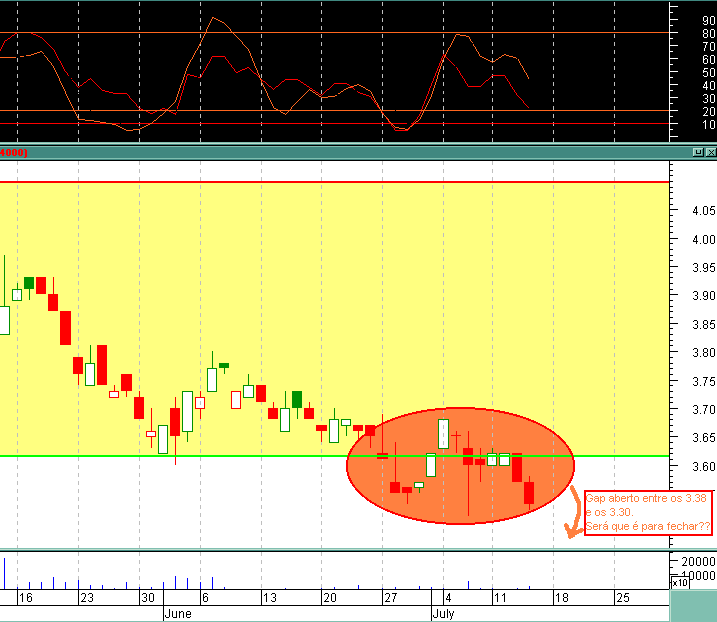The image size is (717, 622).
Task: Click the July month label
Action: click(x=443, y=614)
